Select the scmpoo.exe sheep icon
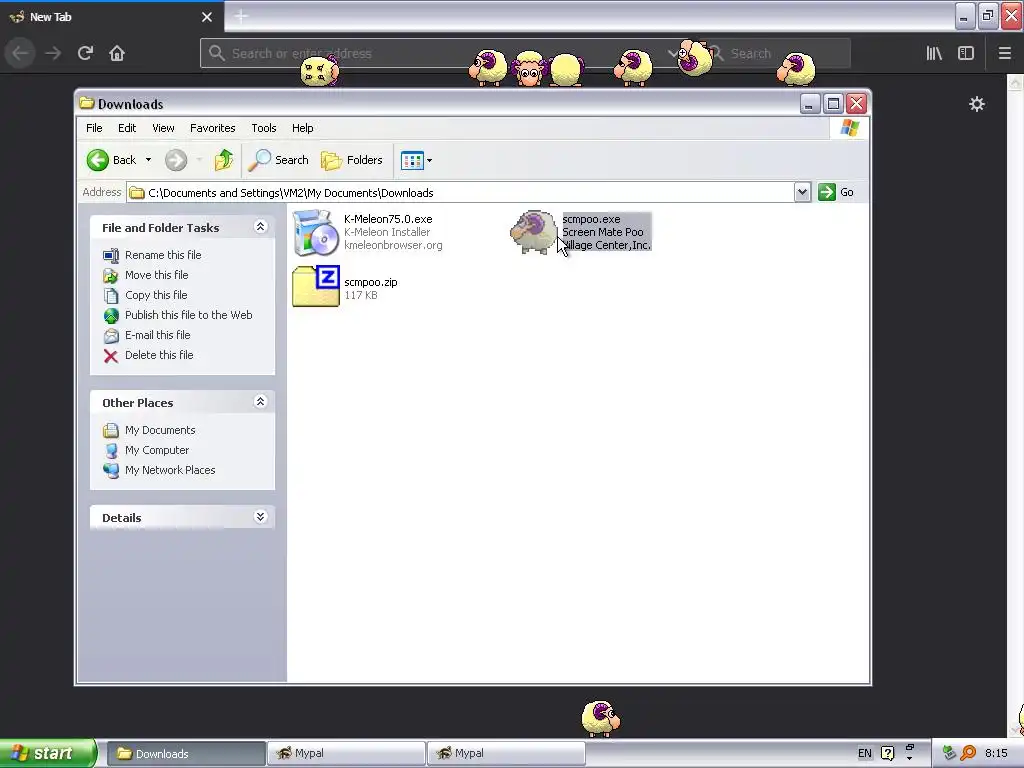1024x768 pixels. coord(534,232)
